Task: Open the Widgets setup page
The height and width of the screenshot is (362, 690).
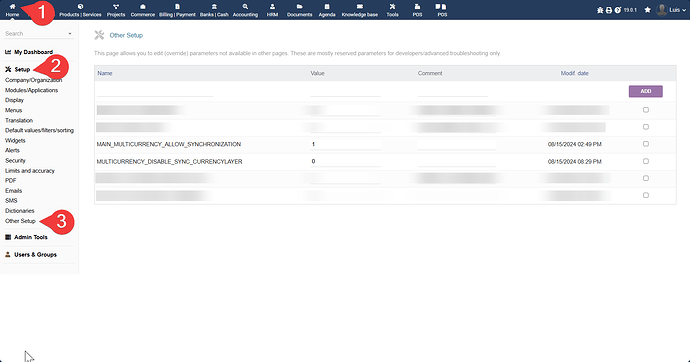Action: pyautogui.click(x=15, y=141)
